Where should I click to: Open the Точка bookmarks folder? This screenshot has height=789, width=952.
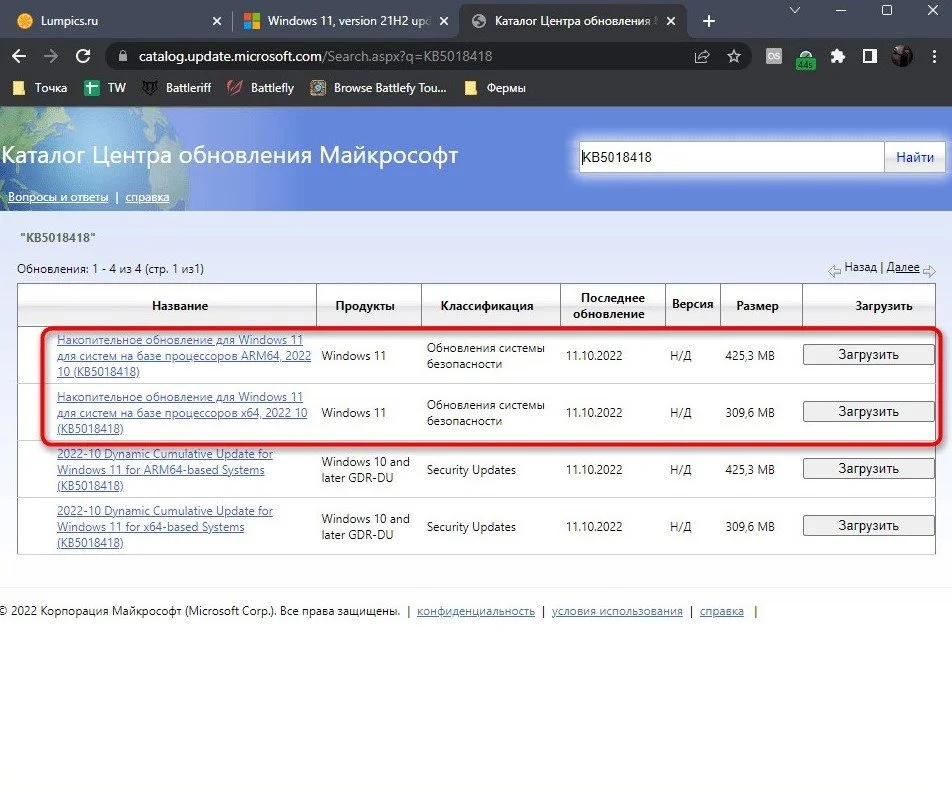pos(40,88)
